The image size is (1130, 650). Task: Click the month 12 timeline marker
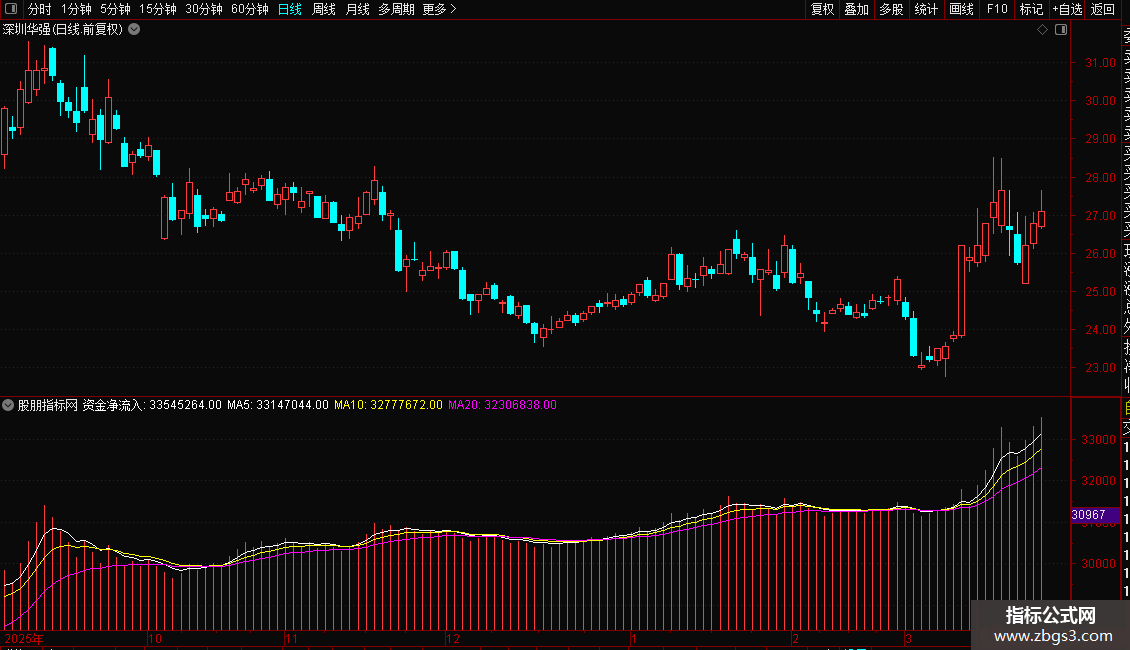coord(453,638)
